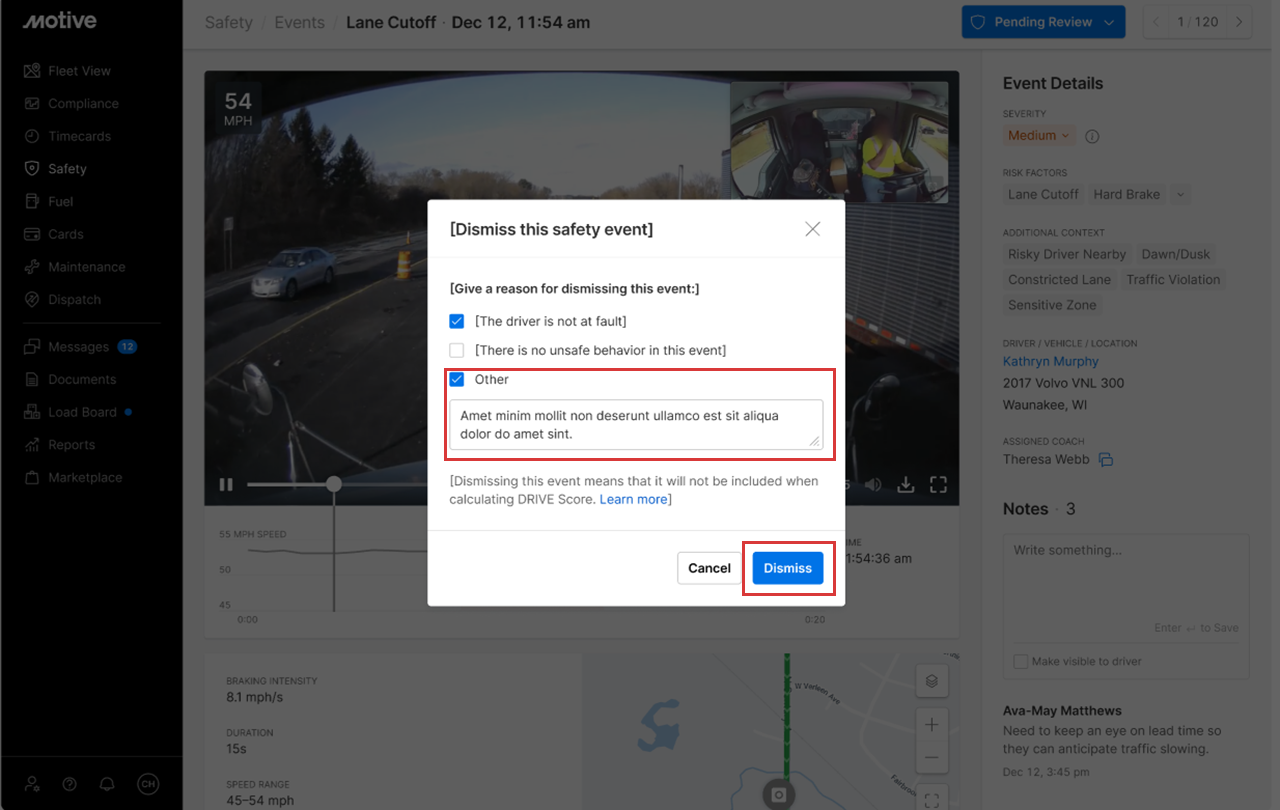Open the Learn more link
This screenshot has width=1280, height=810.
[633, 499]
